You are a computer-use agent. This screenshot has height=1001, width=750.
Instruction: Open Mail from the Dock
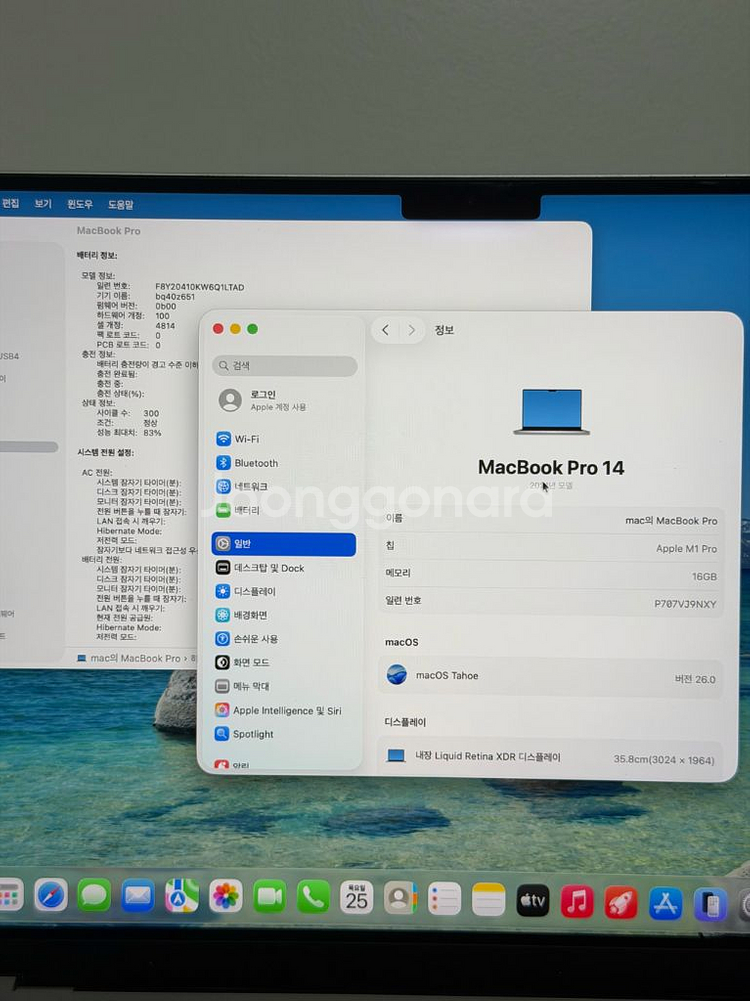(x=138, y=896)
